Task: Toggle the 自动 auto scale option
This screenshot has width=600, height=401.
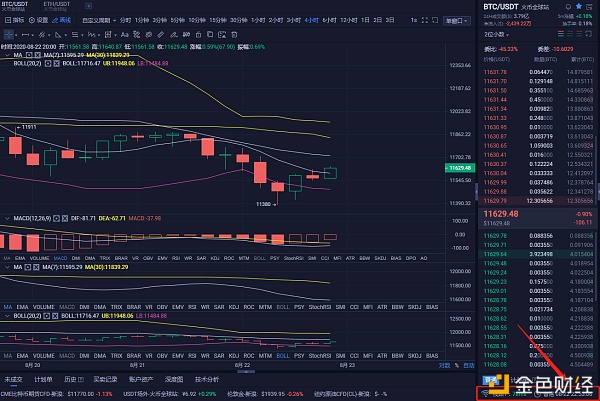Action: coord(469,365)
